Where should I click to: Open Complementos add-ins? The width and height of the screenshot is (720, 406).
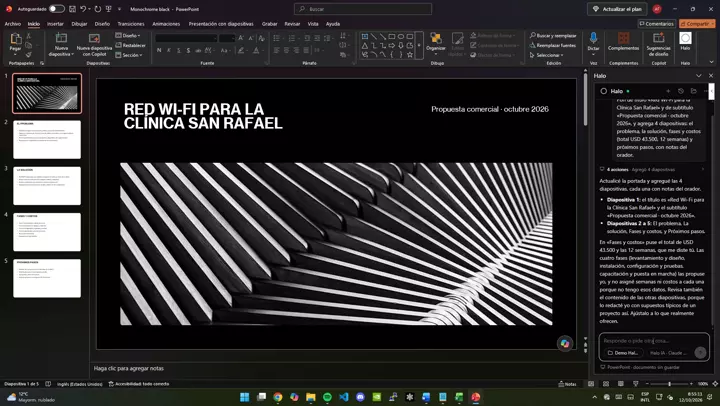[623, 41]
